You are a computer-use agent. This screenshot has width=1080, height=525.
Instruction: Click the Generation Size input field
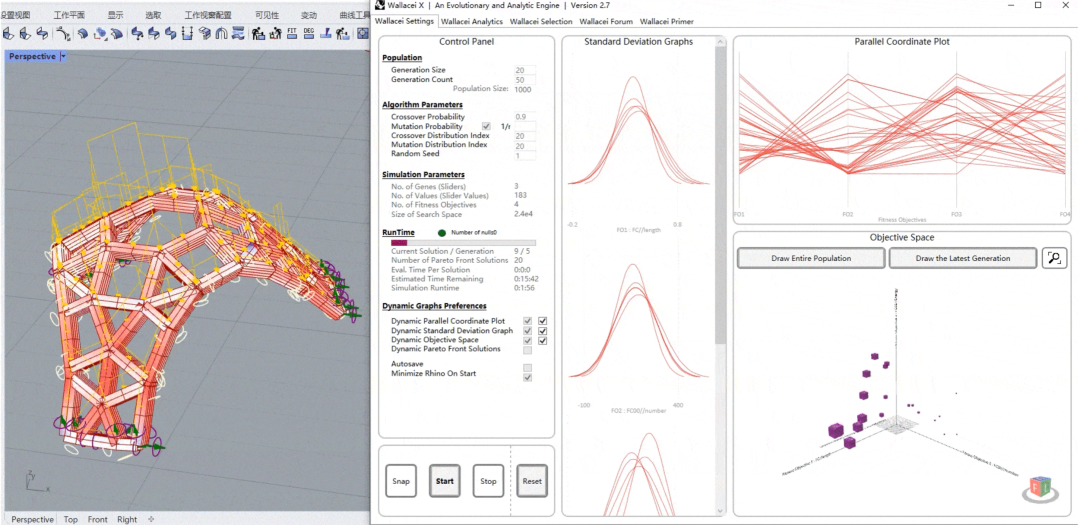tap(525, 70)
